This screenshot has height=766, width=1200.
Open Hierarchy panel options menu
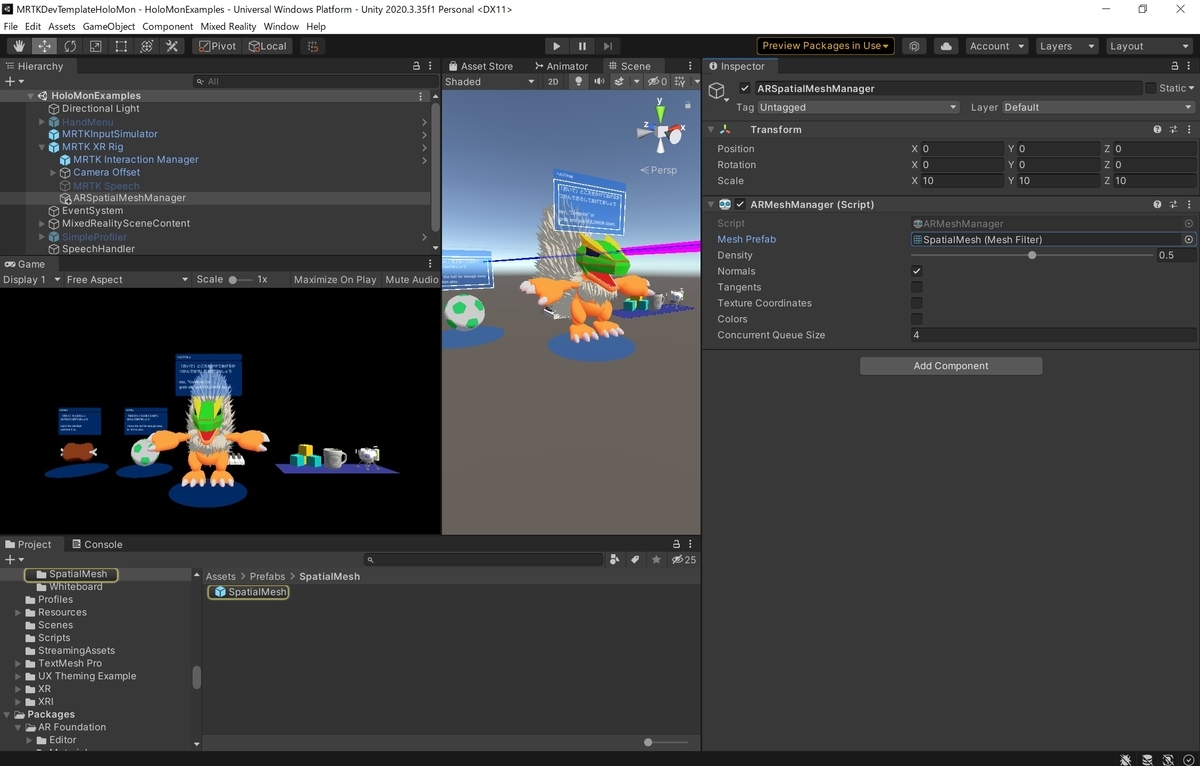coord(431,66)
